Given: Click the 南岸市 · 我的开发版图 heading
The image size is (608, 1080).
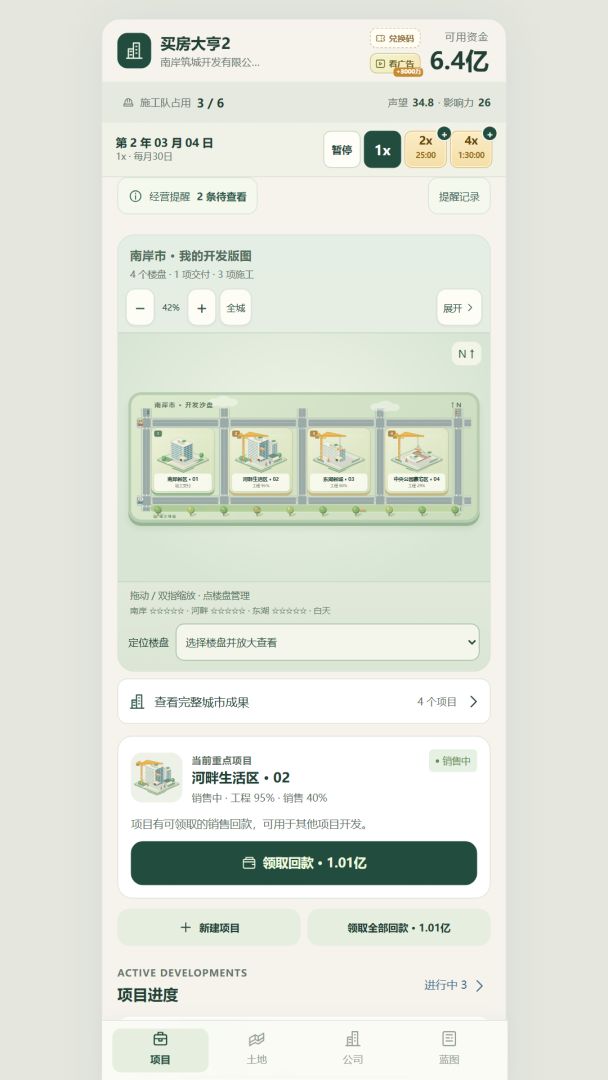Looking at the screenshot, I should pos(191,256).
